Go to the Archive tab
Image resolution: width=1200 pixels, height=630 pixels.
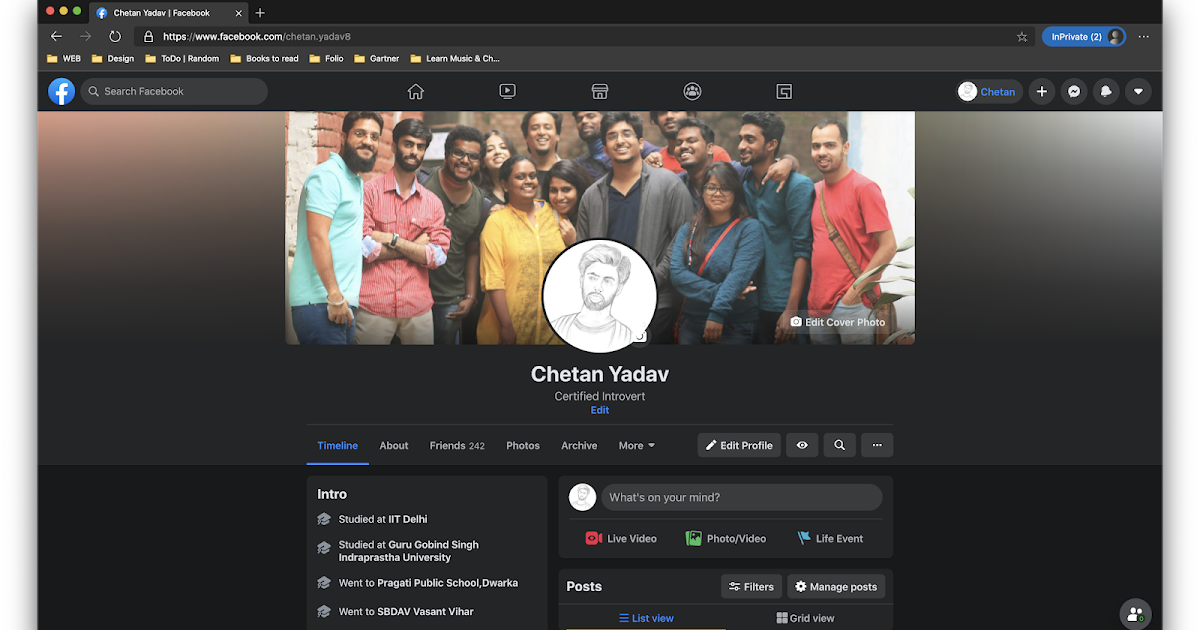pyautogui.click(x=579, y=445)
